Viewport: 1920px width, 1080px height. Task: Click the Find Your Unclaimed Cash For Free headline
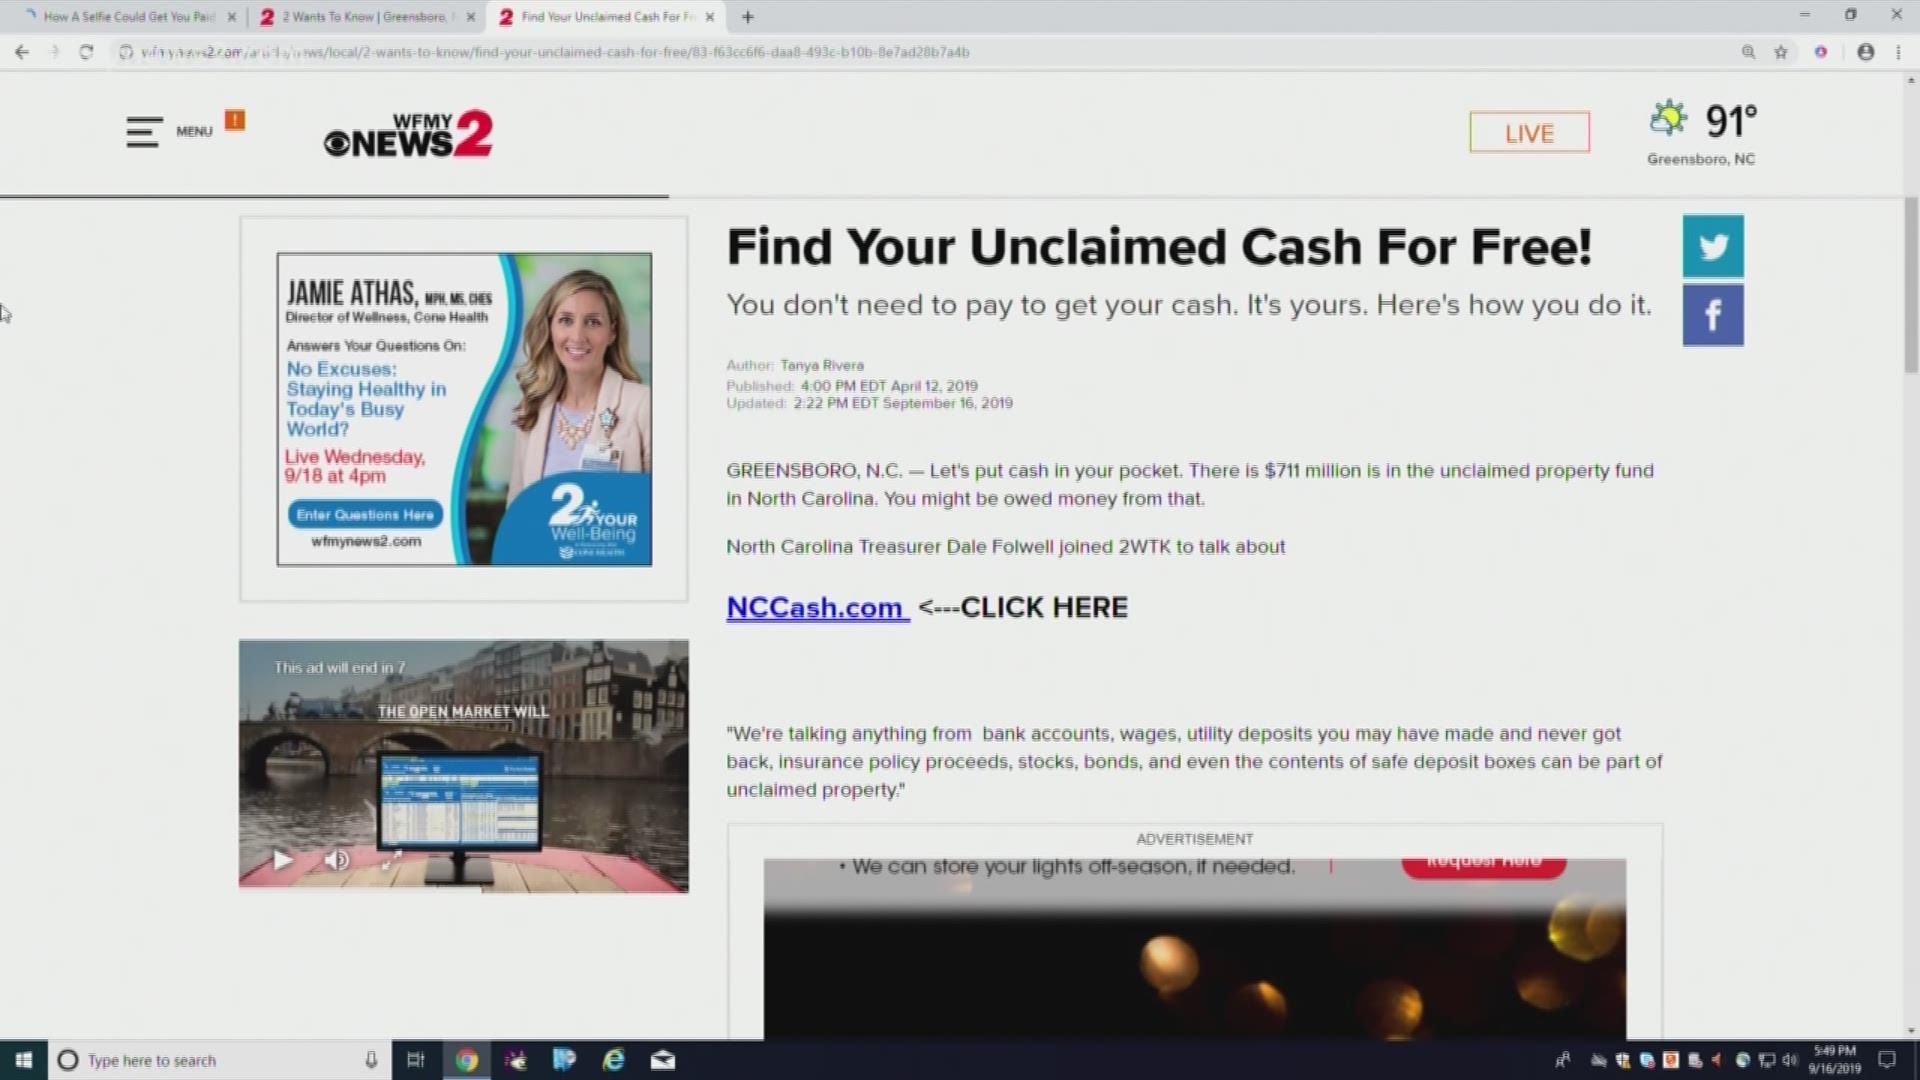(1159, 247)
